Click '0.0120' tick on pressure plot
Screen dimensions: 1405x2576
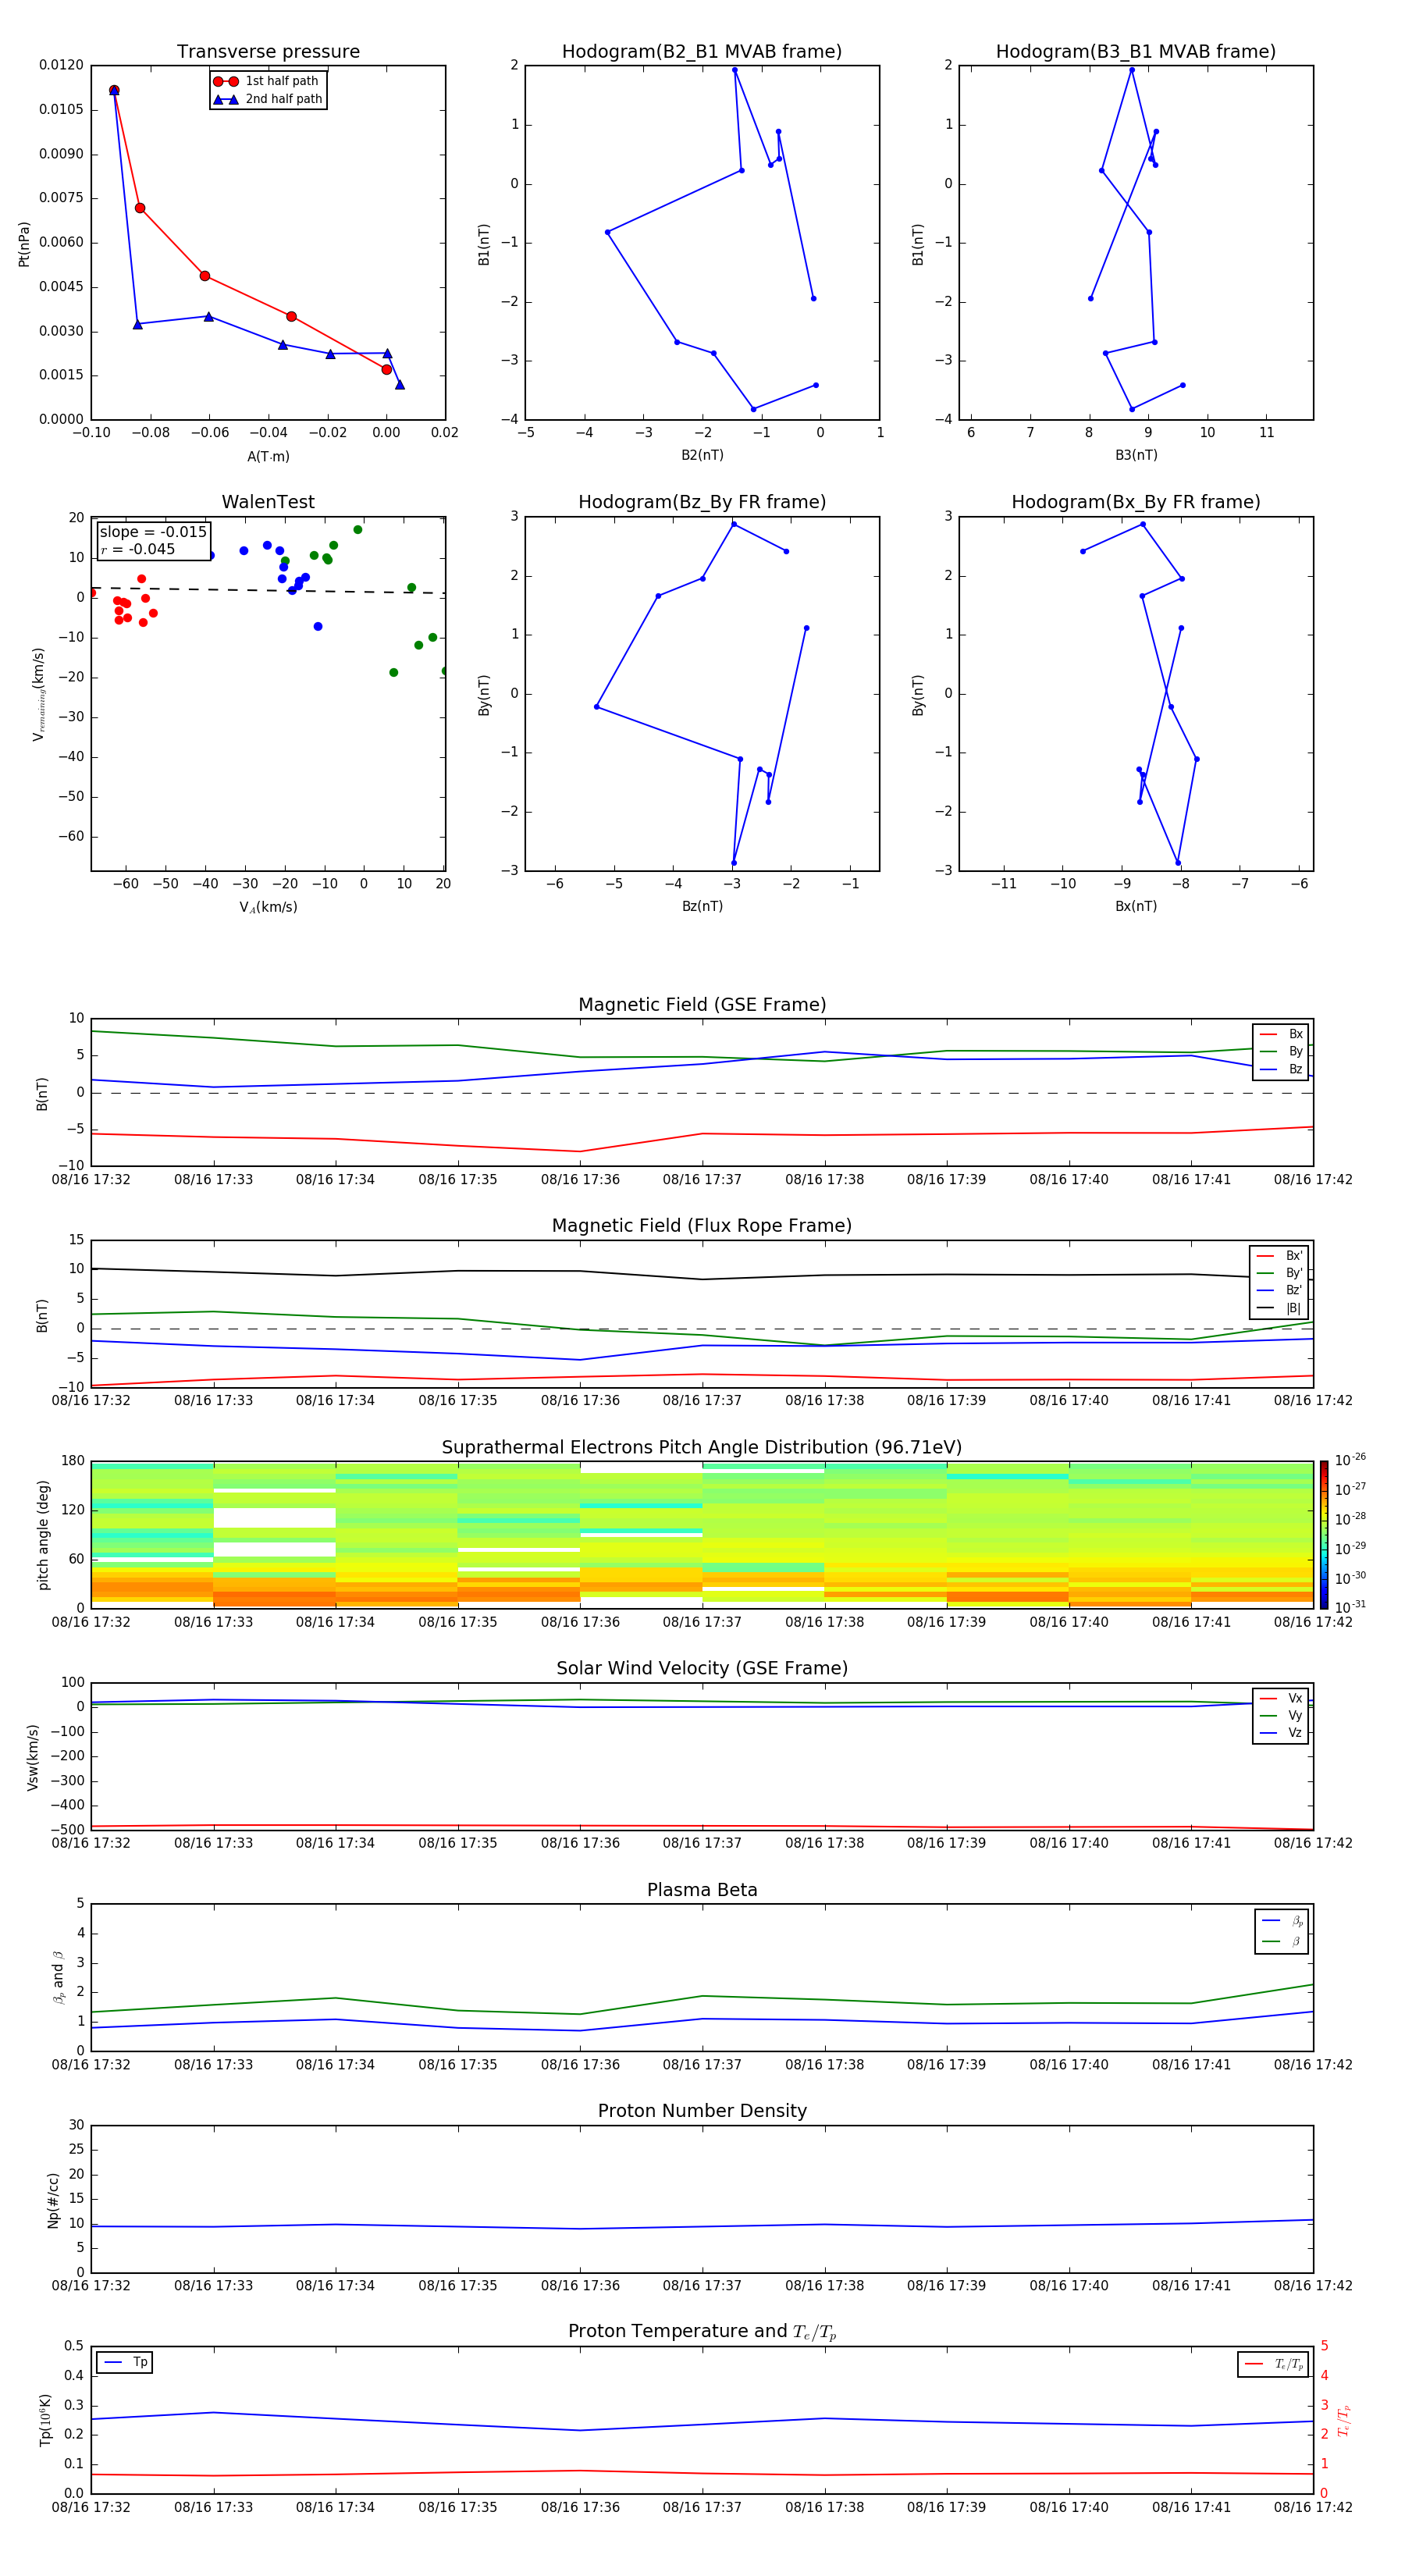pos(62,65)
